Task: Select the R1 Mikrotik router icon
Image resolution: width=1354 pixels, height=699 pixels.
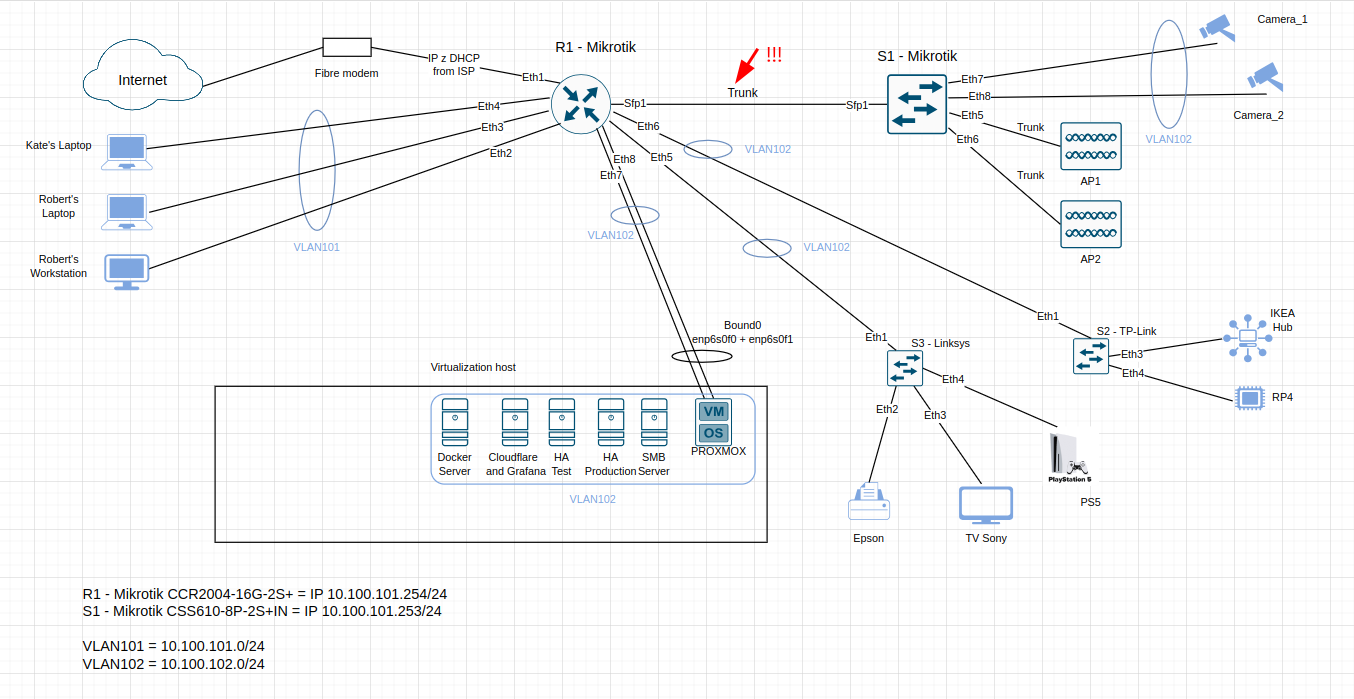Action: click(x=580, y=103)
